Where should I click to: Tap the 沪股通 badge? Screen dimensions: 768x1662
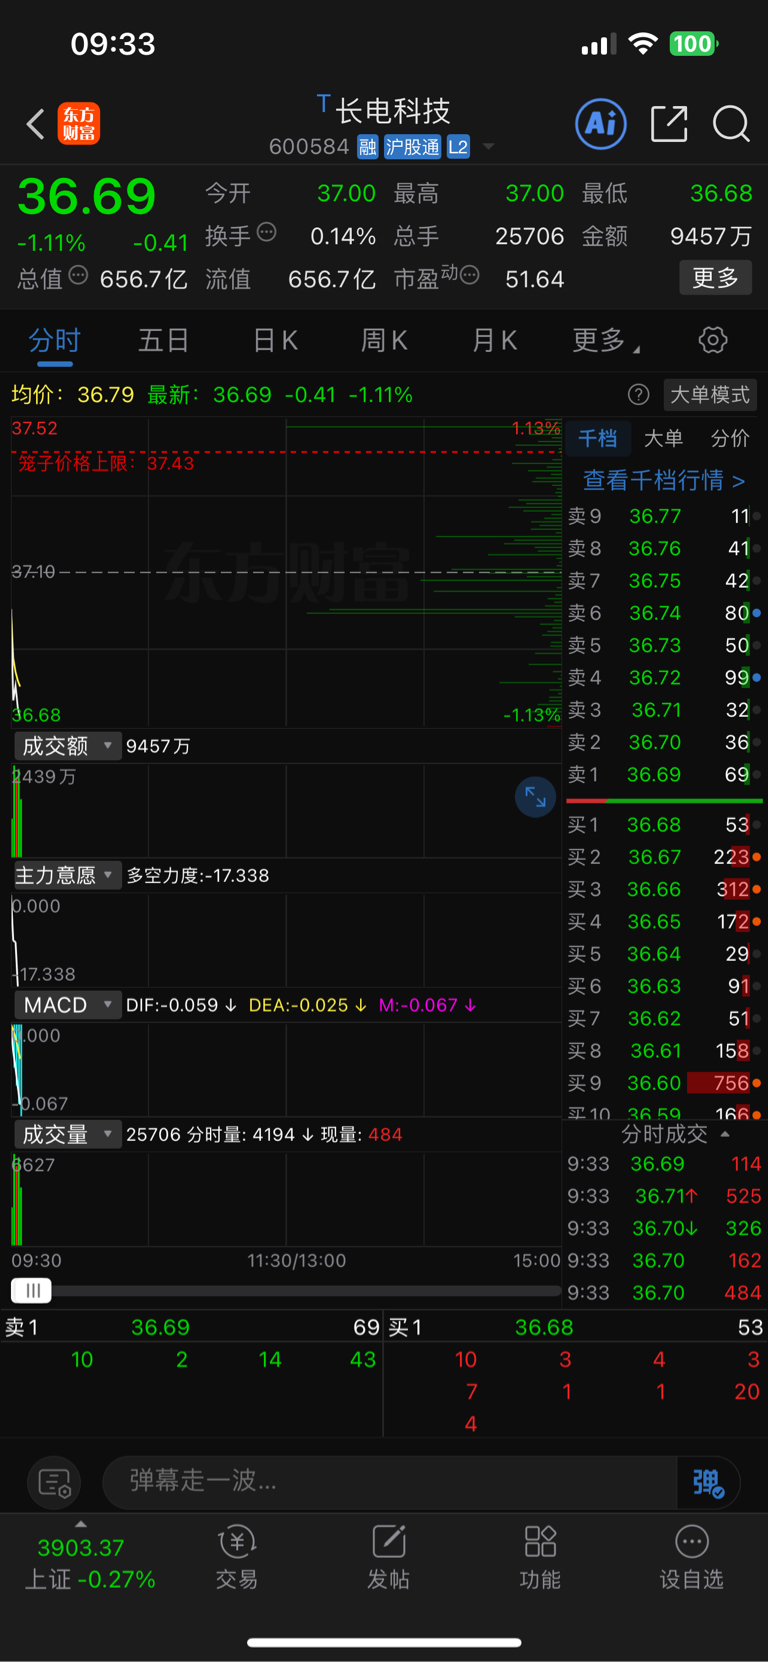pyautogui.click(x=412, y=147)
